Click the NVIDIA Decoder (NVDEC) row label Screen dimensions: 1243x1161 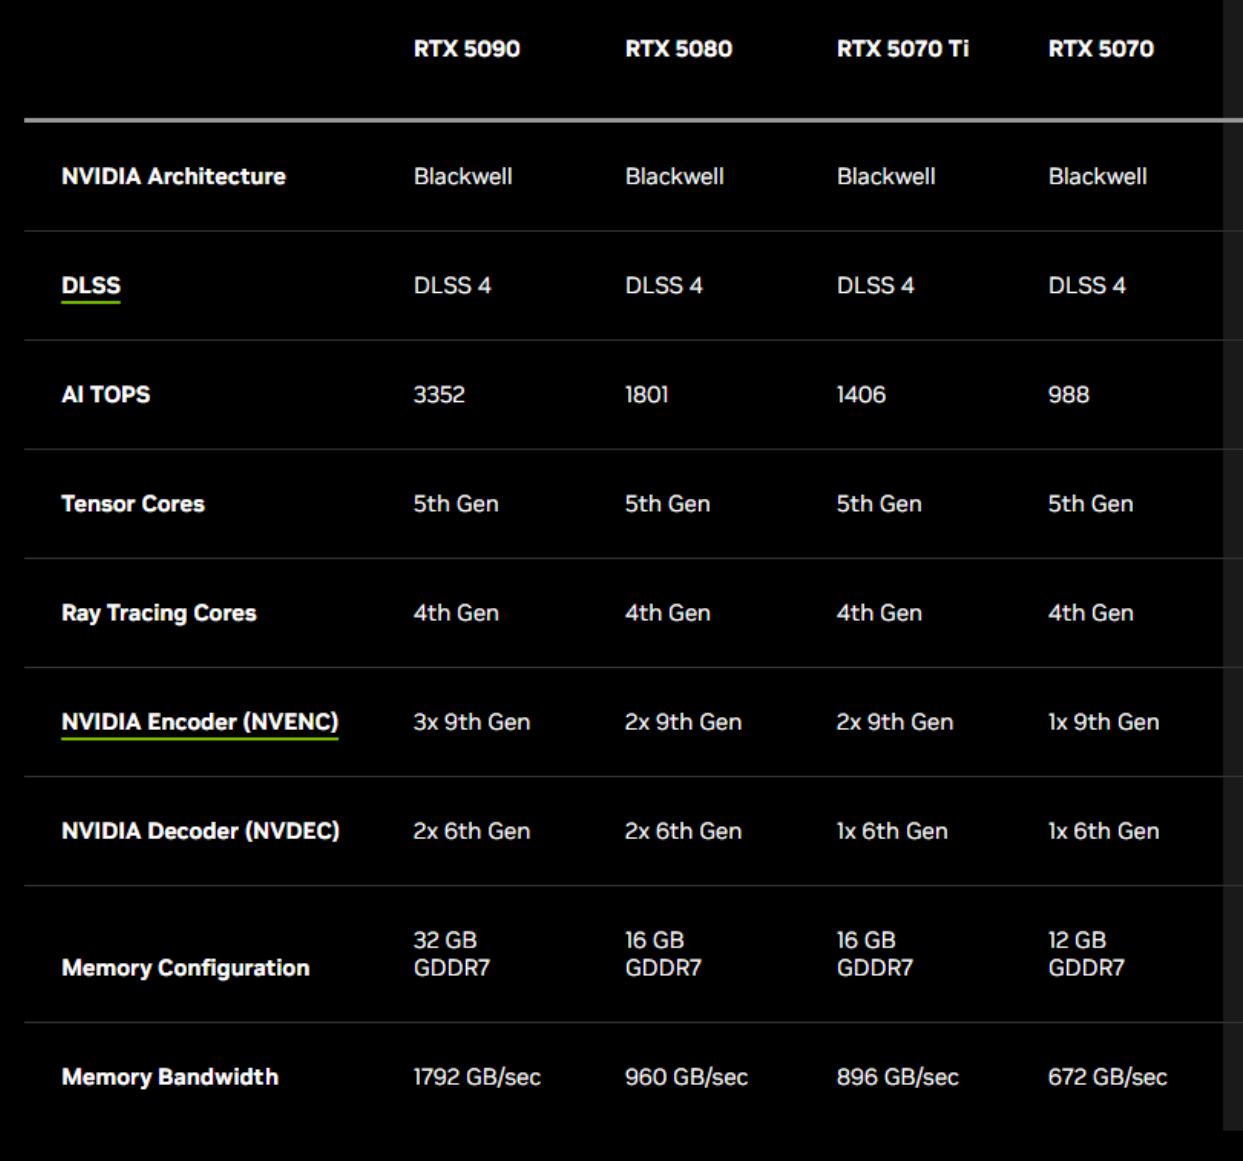click(x=200, y=831)
